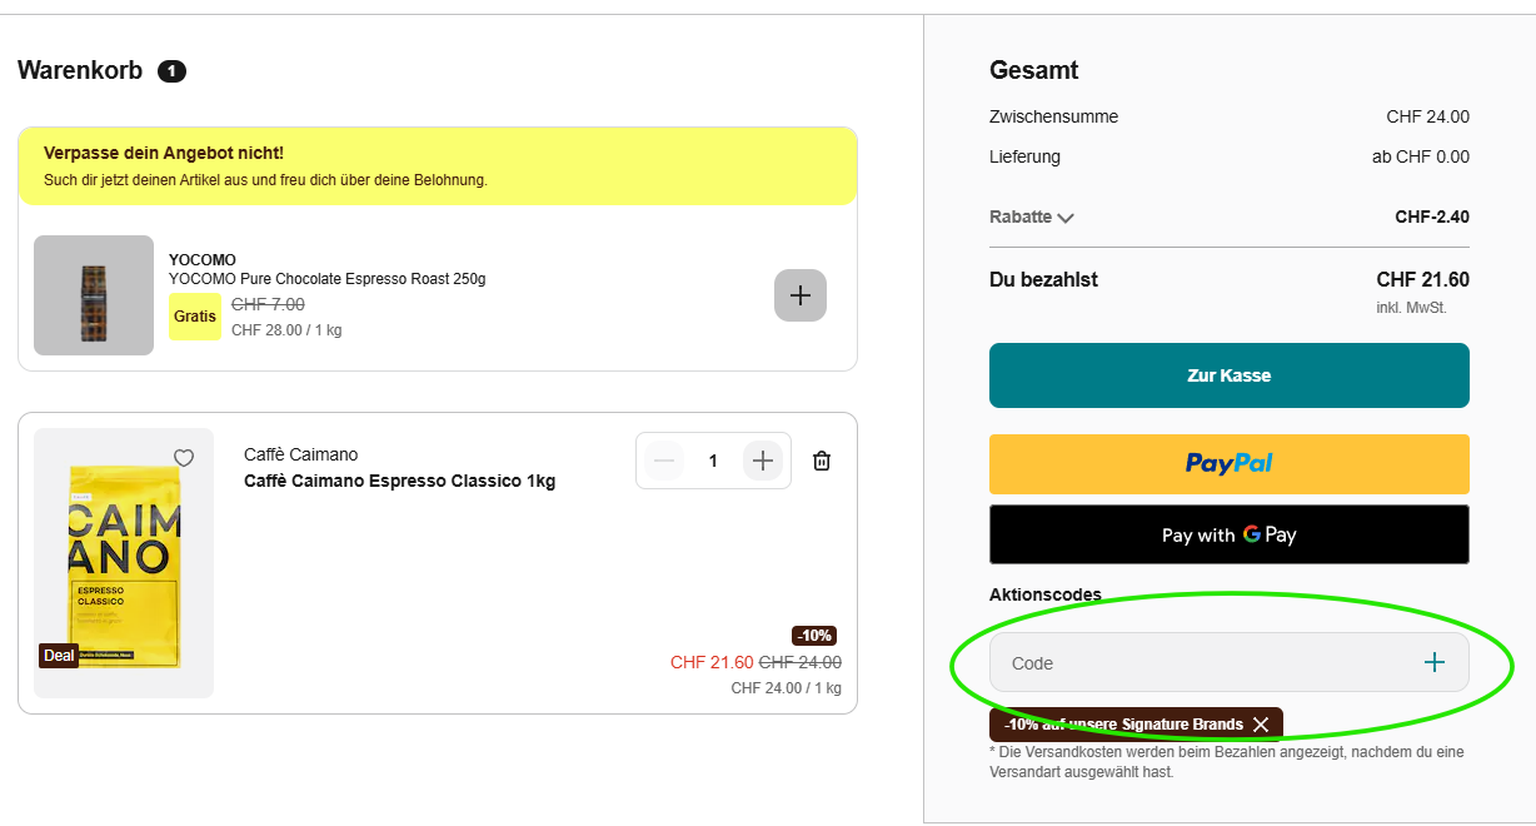1536x826 pixels.
Task: Open the Caffè Caimano product image
Action: [124, 563]
